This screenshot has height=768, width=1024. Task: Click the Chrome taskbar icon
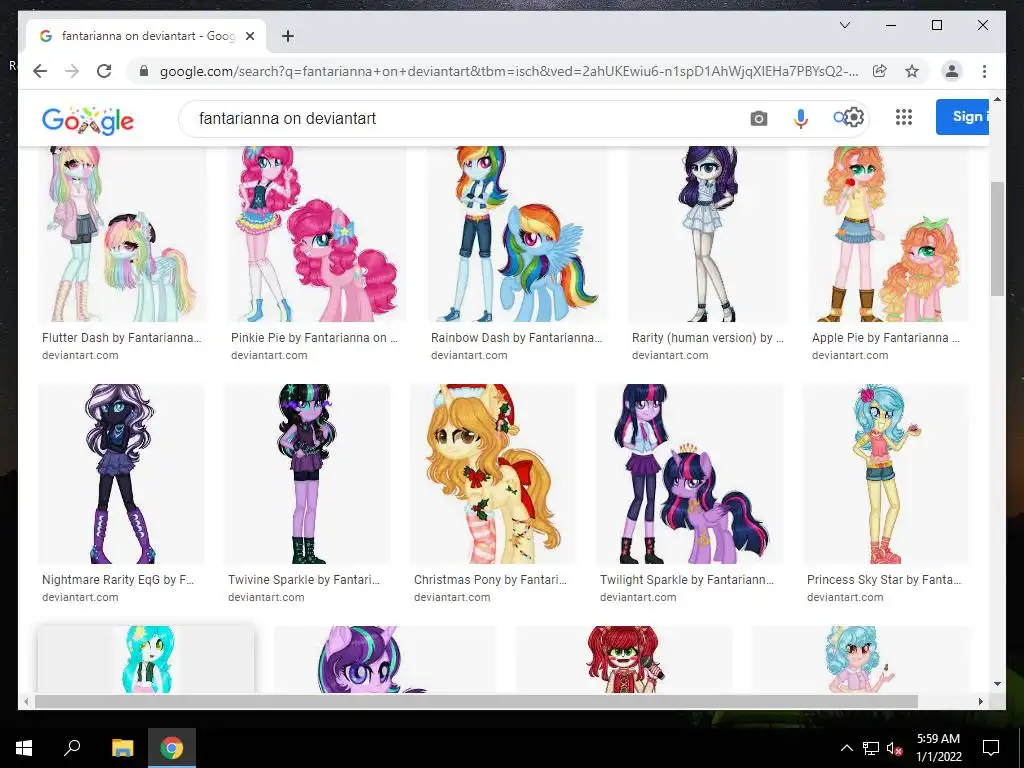172,748
